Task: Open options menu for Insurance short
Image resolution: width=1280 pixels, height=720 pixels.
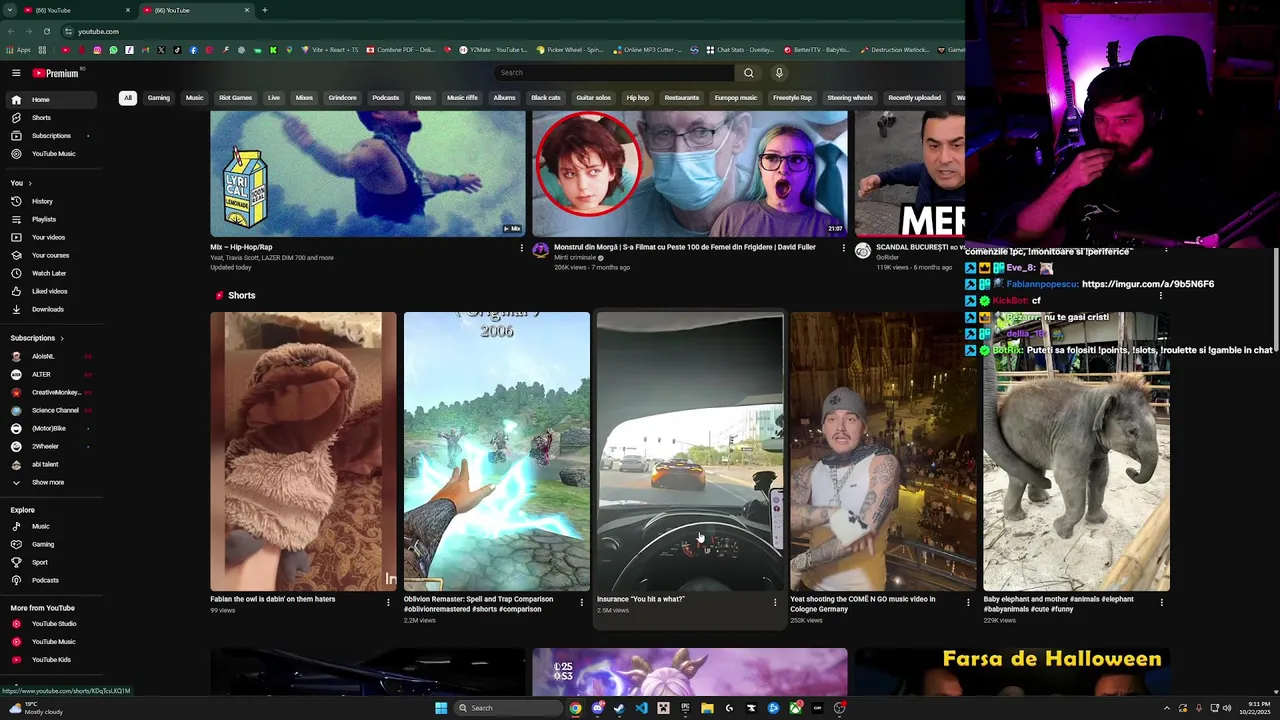Action: coord(775,602)
